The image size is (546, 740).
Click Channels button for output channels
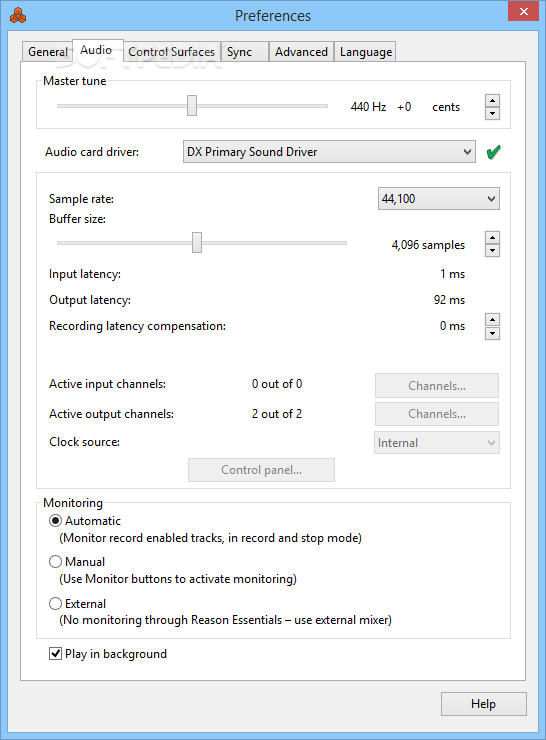pos(437,414)
